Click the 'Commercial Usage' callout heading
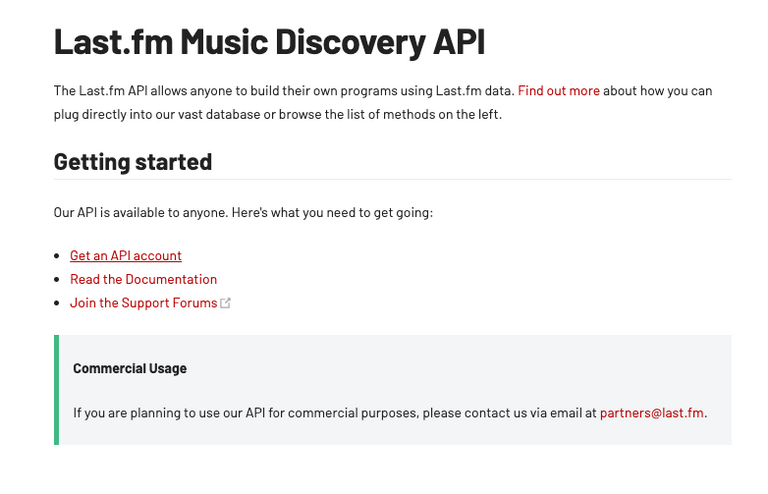Viewport: 768px width, 494px height. (130, 368)
